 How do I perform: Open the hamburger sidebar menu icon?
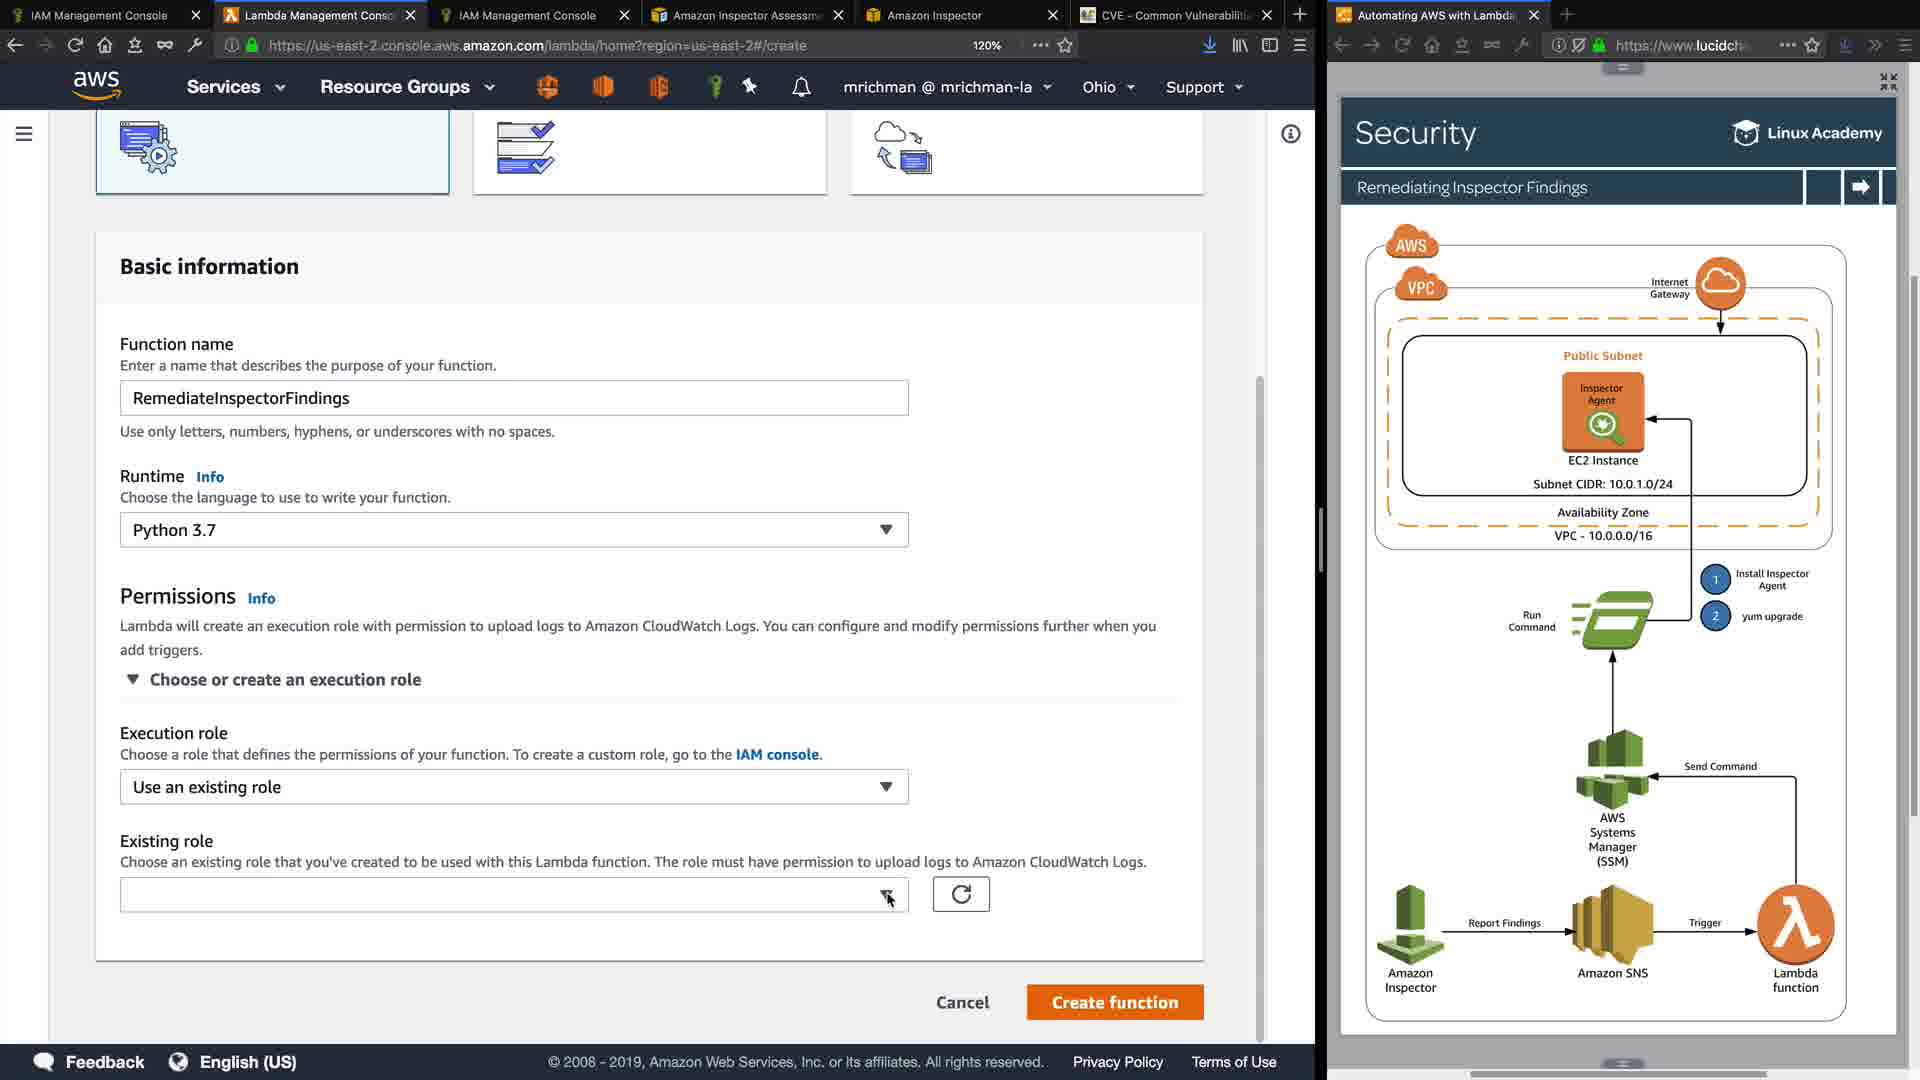24,134
